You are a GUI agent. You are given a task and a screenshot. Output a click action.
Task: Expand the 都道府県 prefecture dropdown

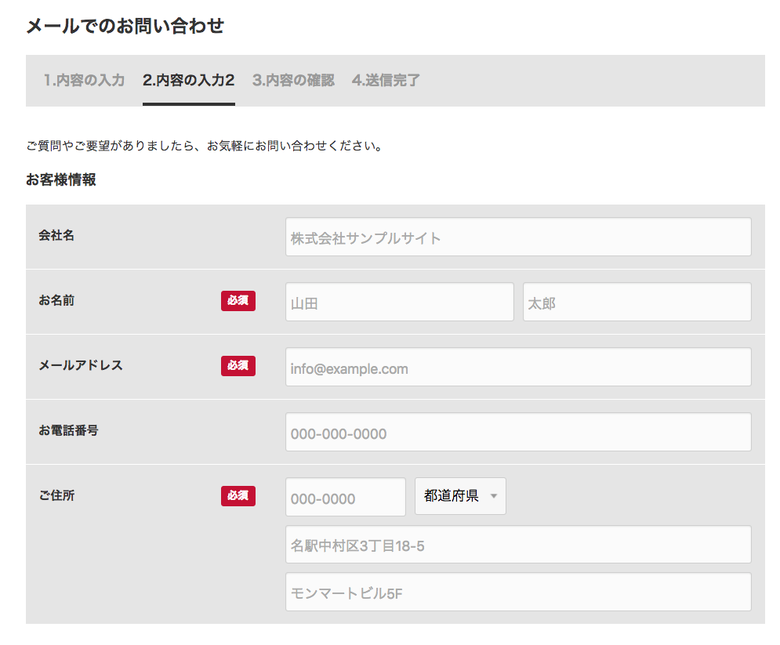pos(460,496)
